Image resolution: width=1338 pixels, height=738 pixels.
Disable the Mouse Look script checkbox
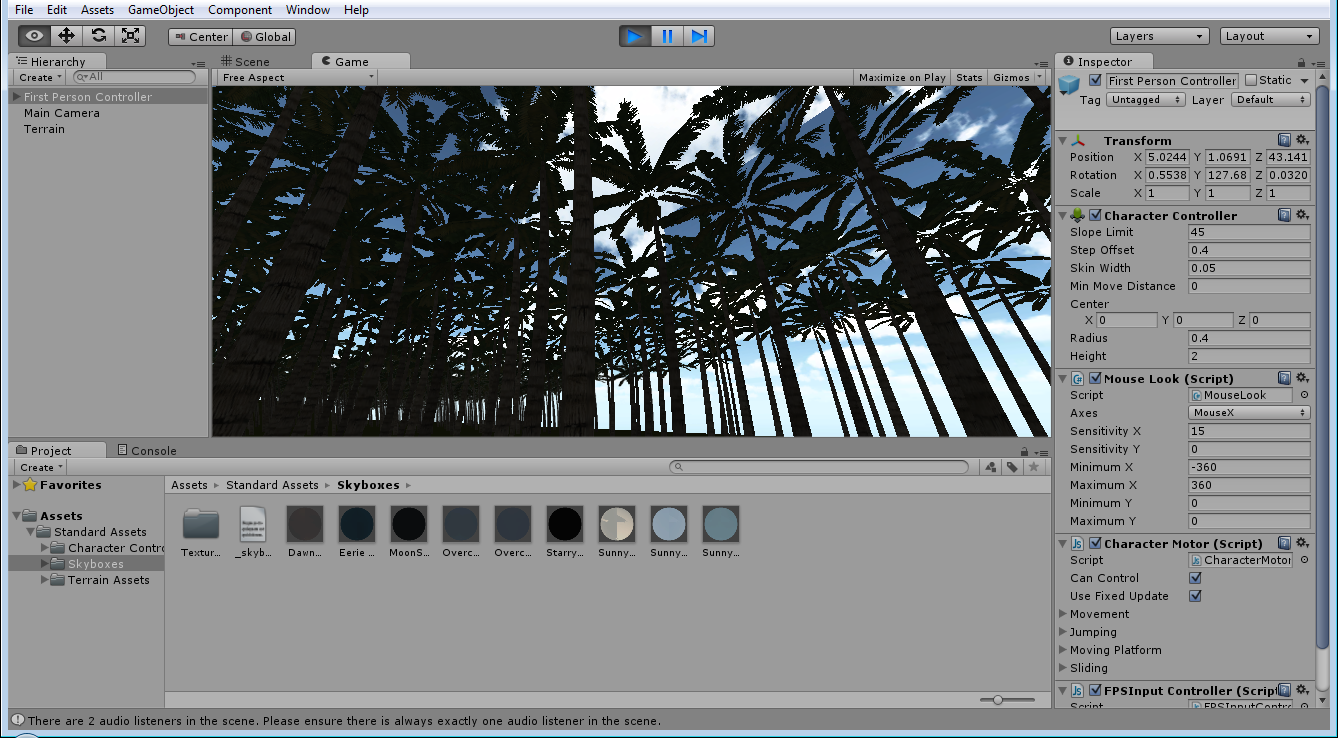tap(1095, 378)
